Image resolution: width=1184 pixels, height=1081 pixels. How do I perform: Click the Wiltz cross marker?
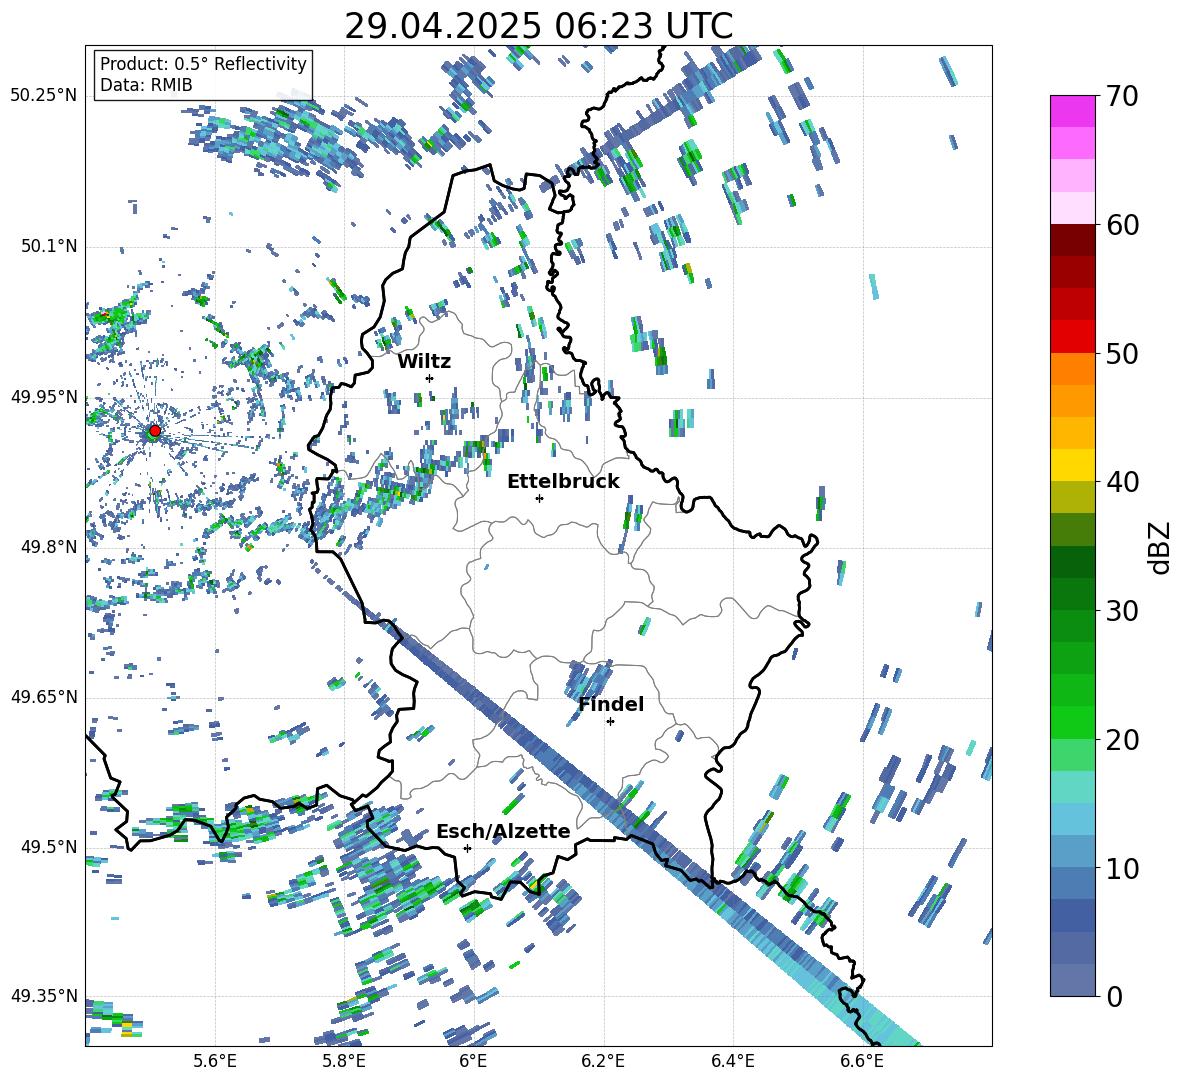pos(430,378)
